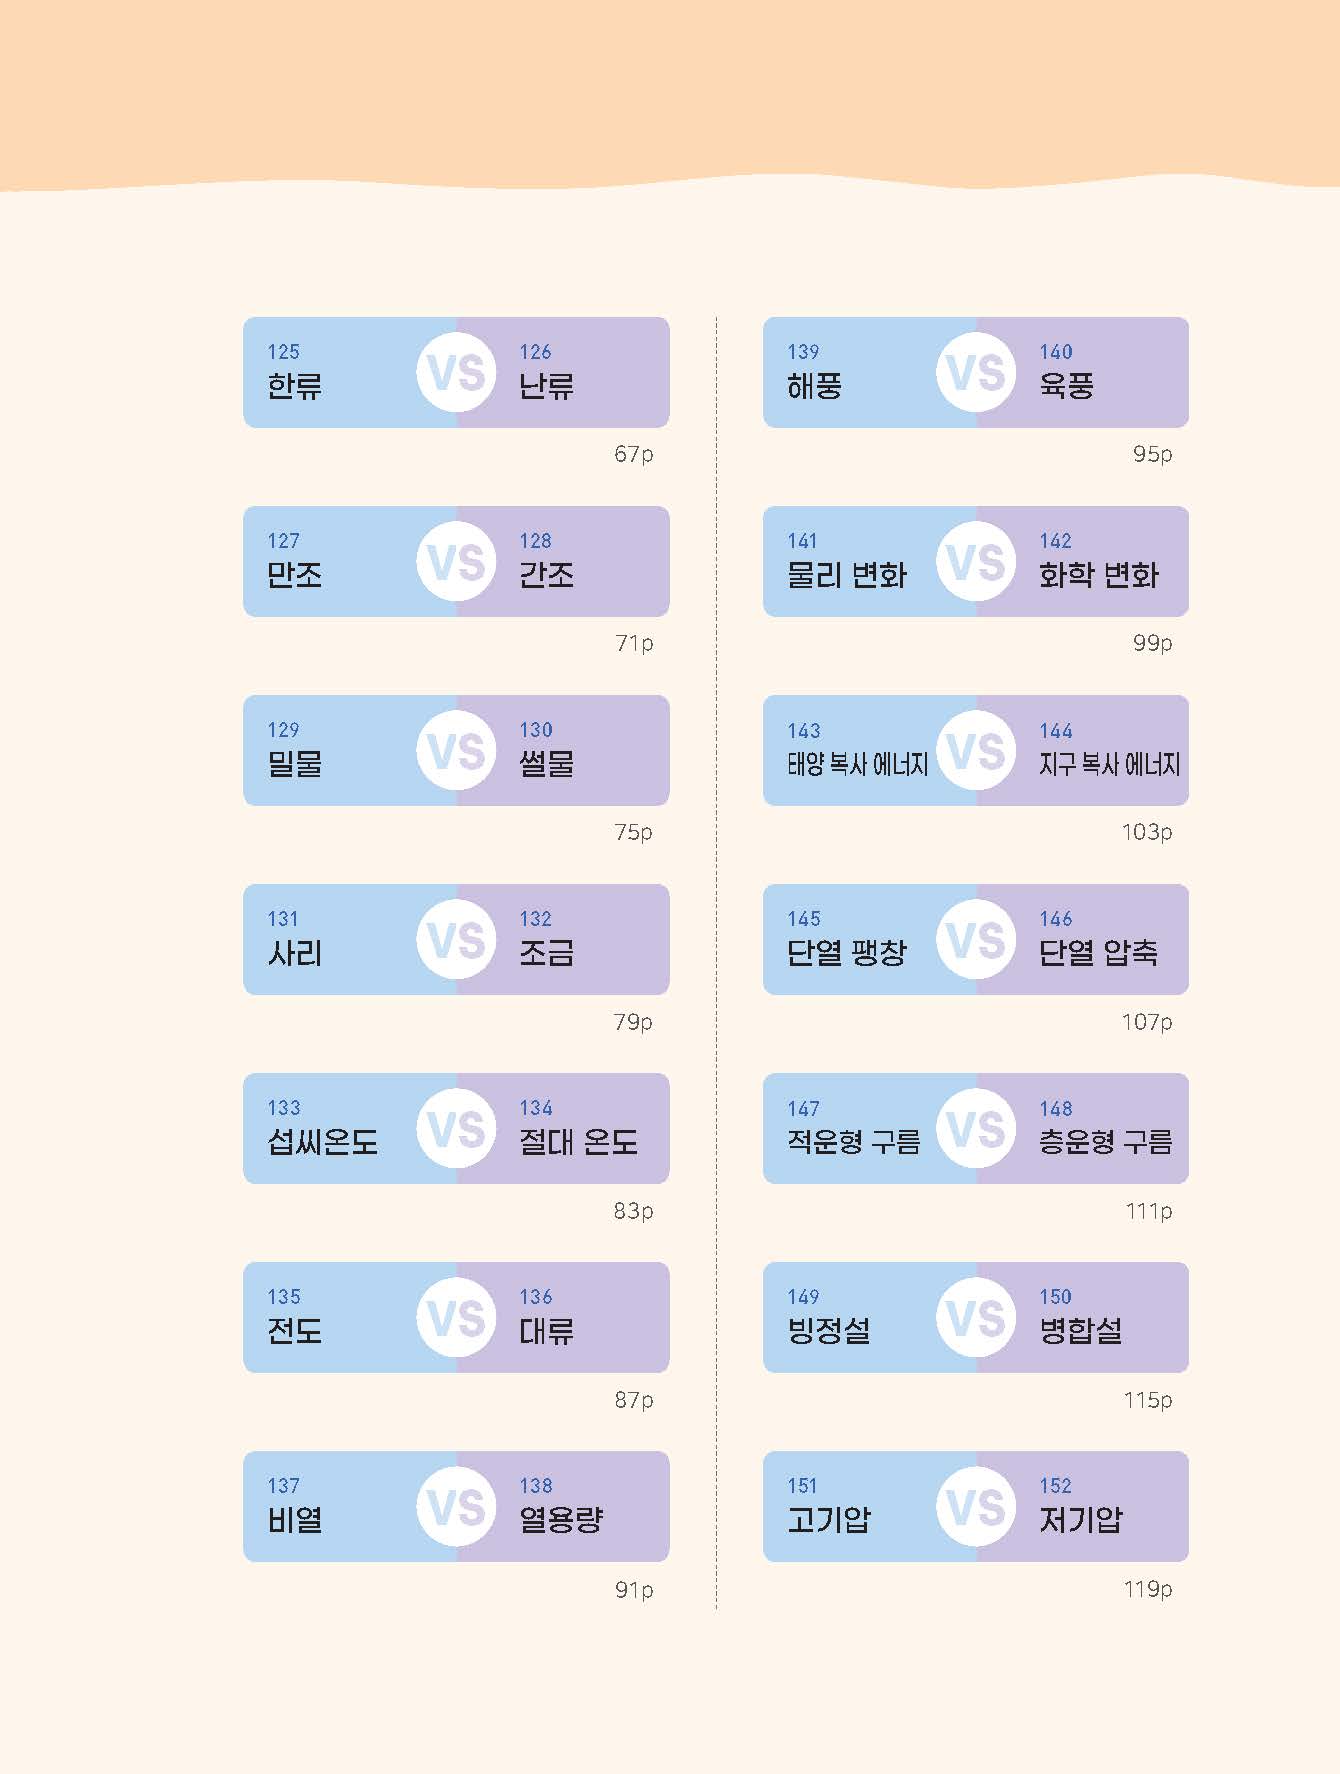Go to entry 147 적운형 구름
The height and width of the screenshot is (1774, 1340).
tap(850, 1128)
